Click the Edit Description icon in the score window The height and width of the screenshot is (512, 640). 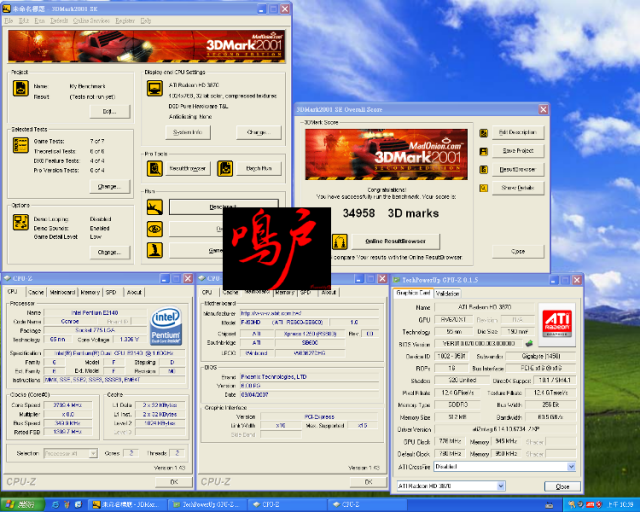pos(483,133)
